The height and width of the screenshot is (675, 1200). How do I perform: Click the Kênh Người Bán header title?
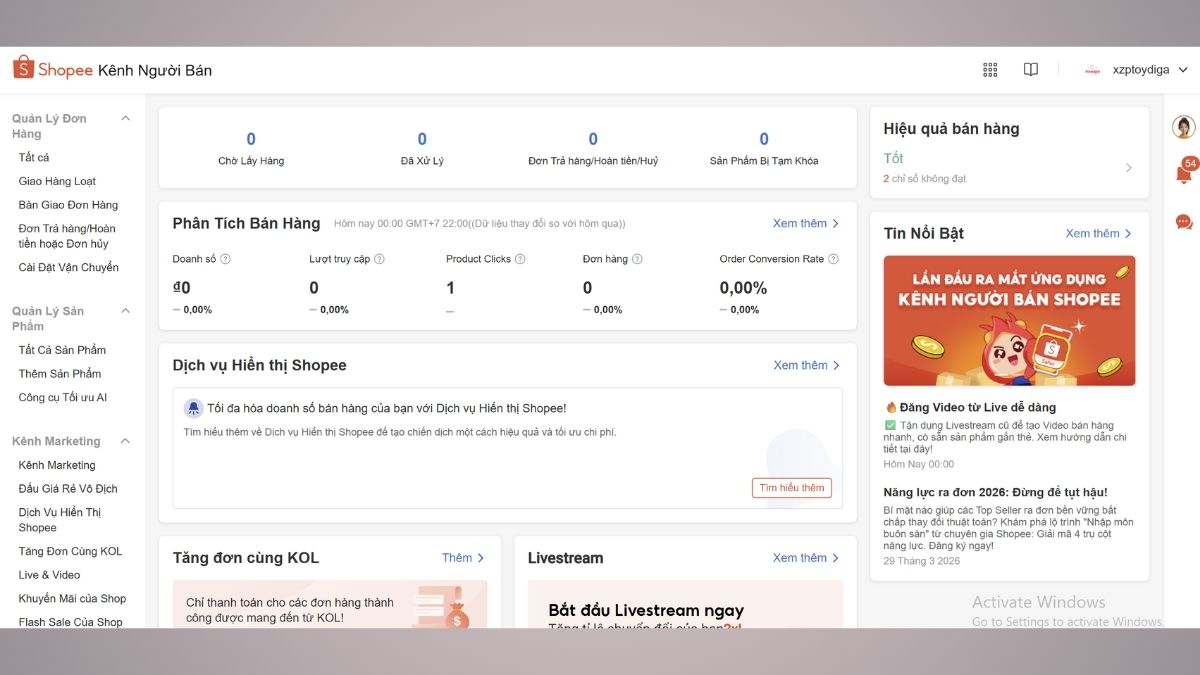pos(154,70)
